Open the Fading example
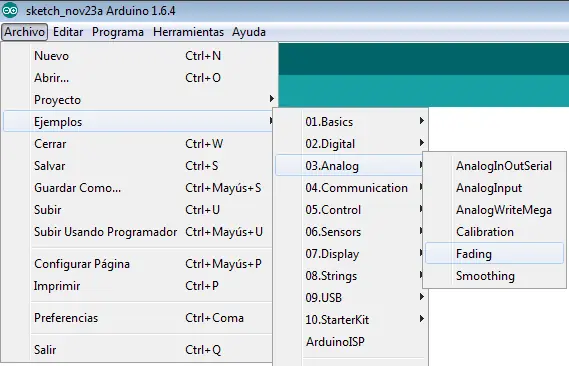Screen dimensions: 569x366 point(494,254)
